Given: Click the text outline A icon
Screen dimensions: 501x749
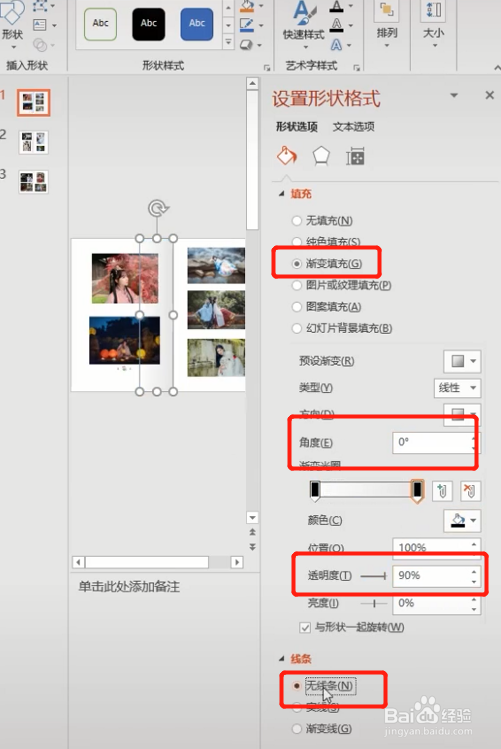Looking at the screenshot, I should coord(337,25).
